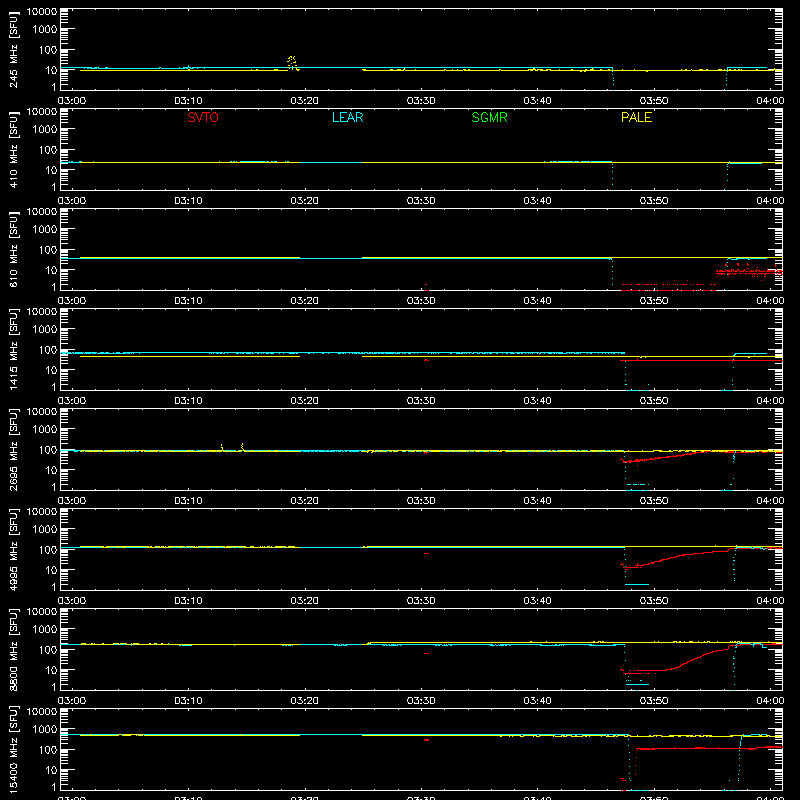
Task: Select the '15400 MHz [SFU]' axis title
Action: (x=14, y=750)
